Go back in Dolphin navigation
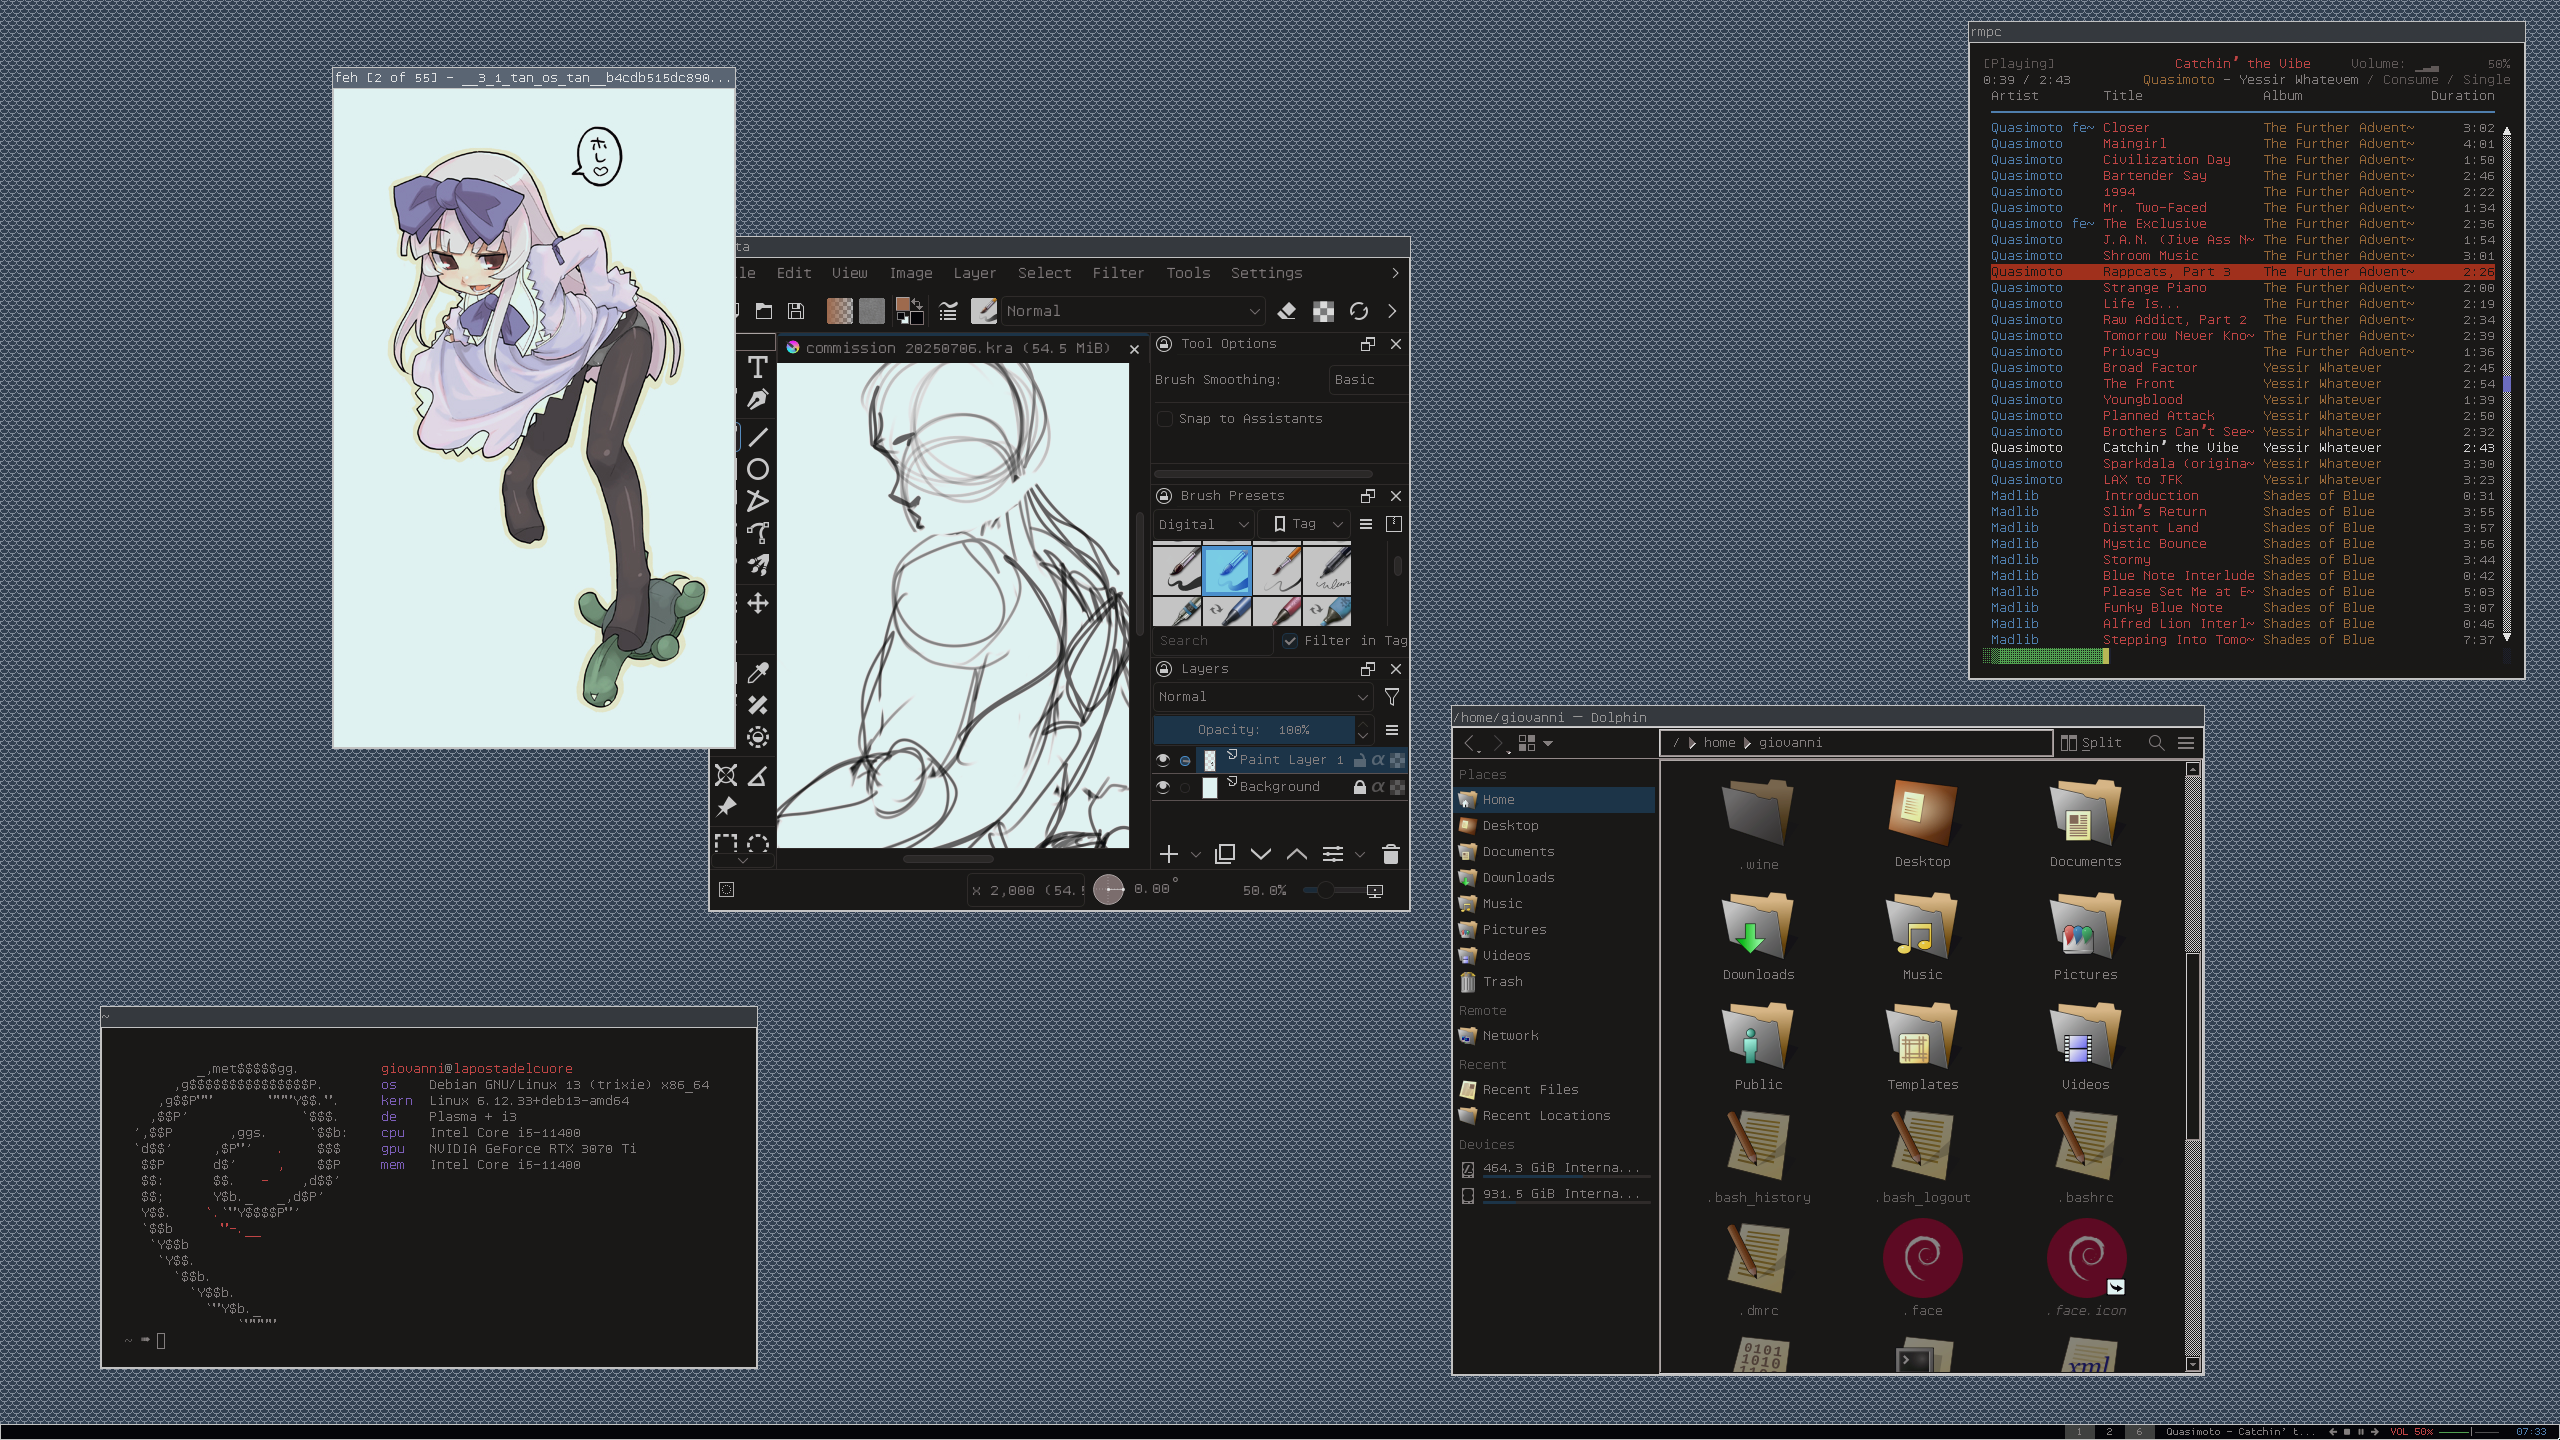Viewport: 2560px width, 1440px height. tap(1470, 743)
